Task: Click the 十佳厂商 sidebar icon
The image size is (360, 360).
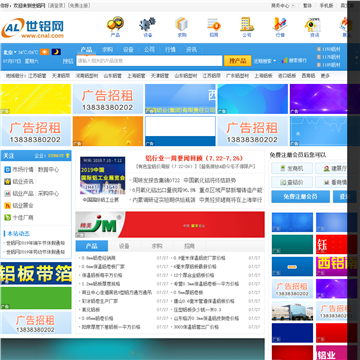Action: pos(7,218)
